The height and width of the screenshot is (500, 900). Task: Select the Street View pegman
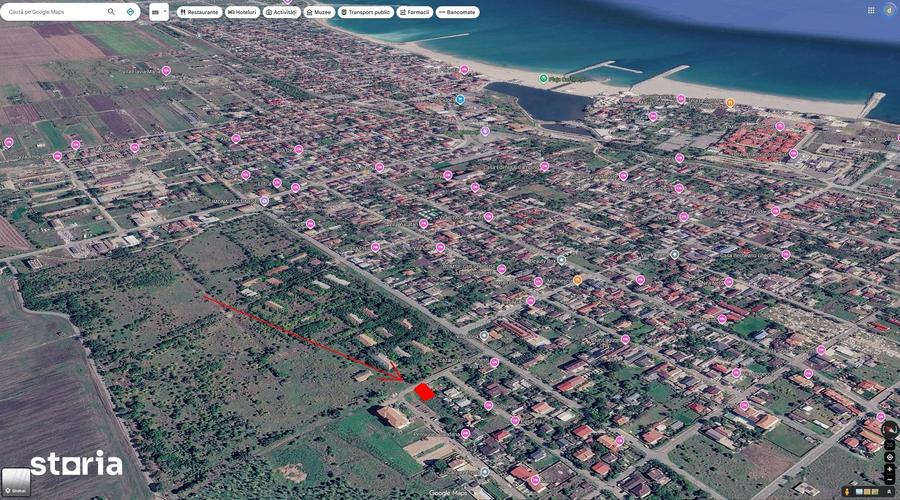point(847,492)
